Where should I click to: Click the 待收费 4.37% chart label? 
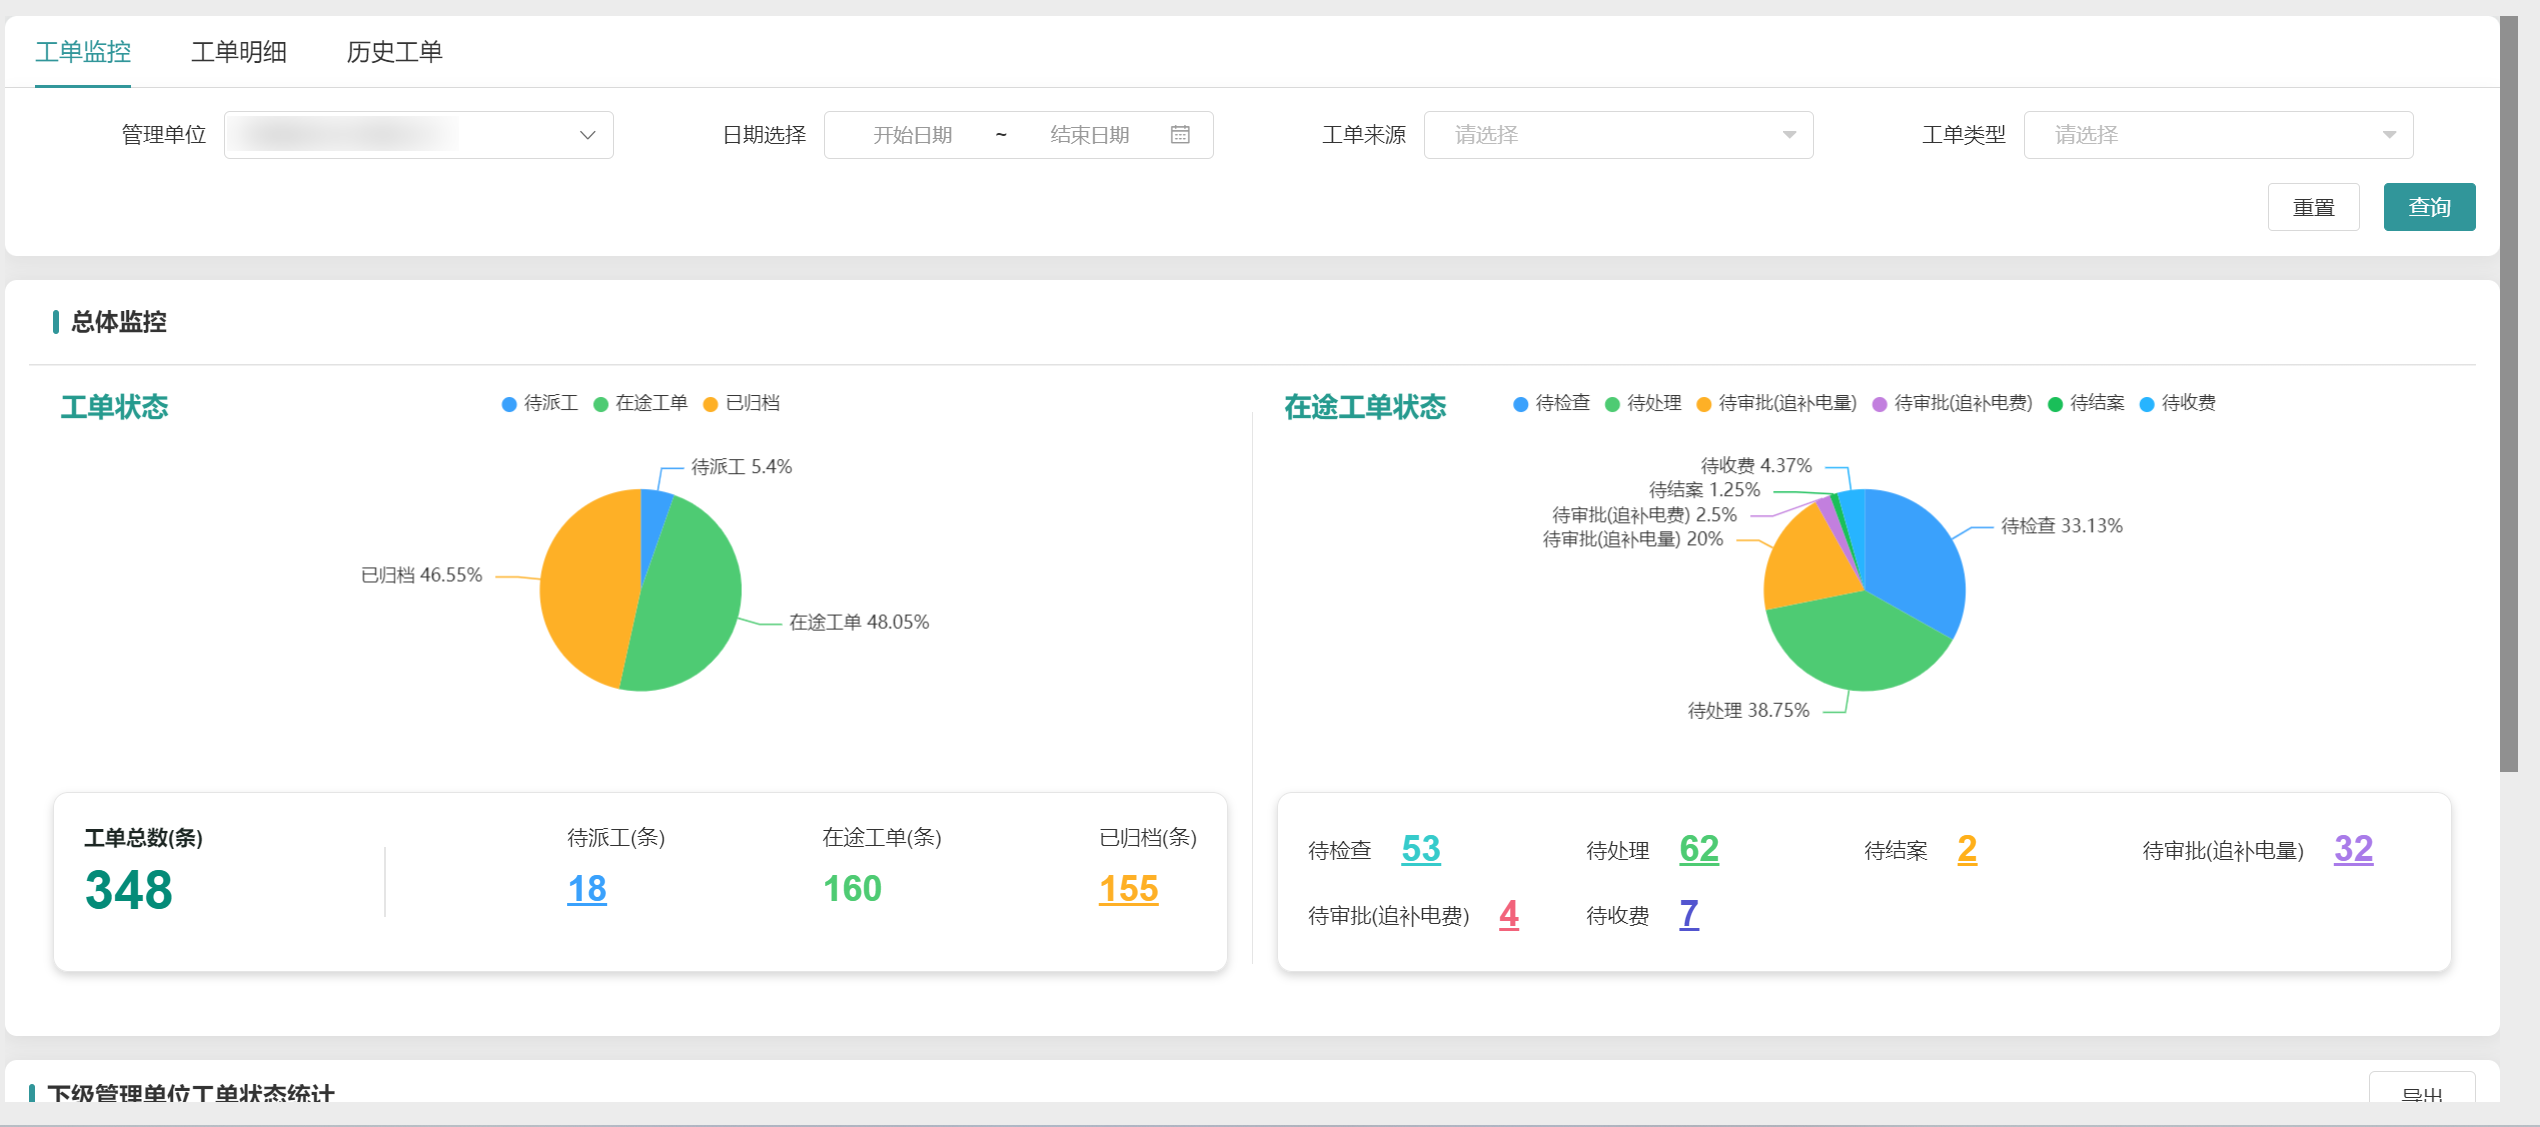[1756, 466]
